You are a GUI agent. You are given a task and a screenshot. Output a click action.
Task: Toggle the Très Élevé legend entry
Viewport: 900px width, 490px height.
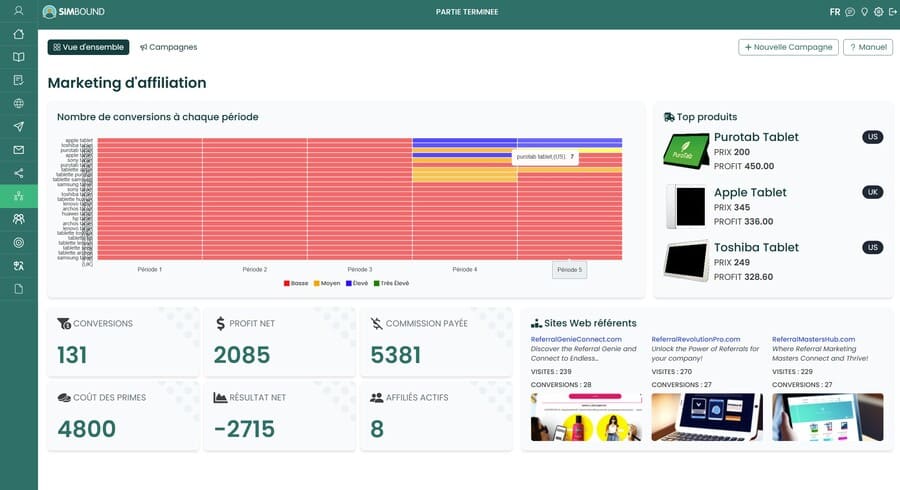click(x=391, y=283)
